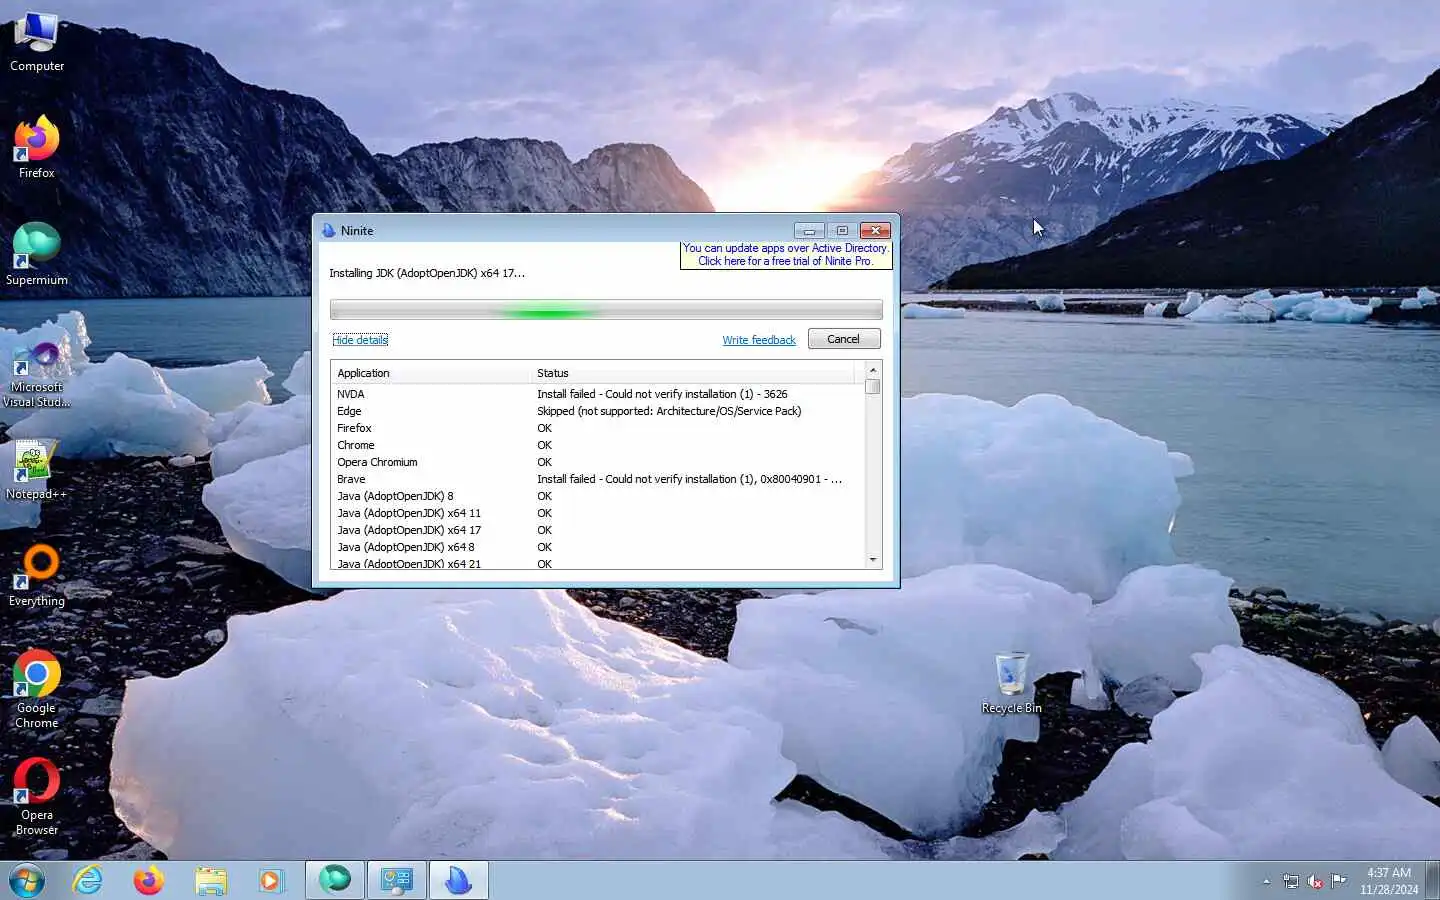Screen dimensions: 1440x900
Task: Click the Ninite Pro free trial notice
Action: pyautogui.click(x=786, y=255)
